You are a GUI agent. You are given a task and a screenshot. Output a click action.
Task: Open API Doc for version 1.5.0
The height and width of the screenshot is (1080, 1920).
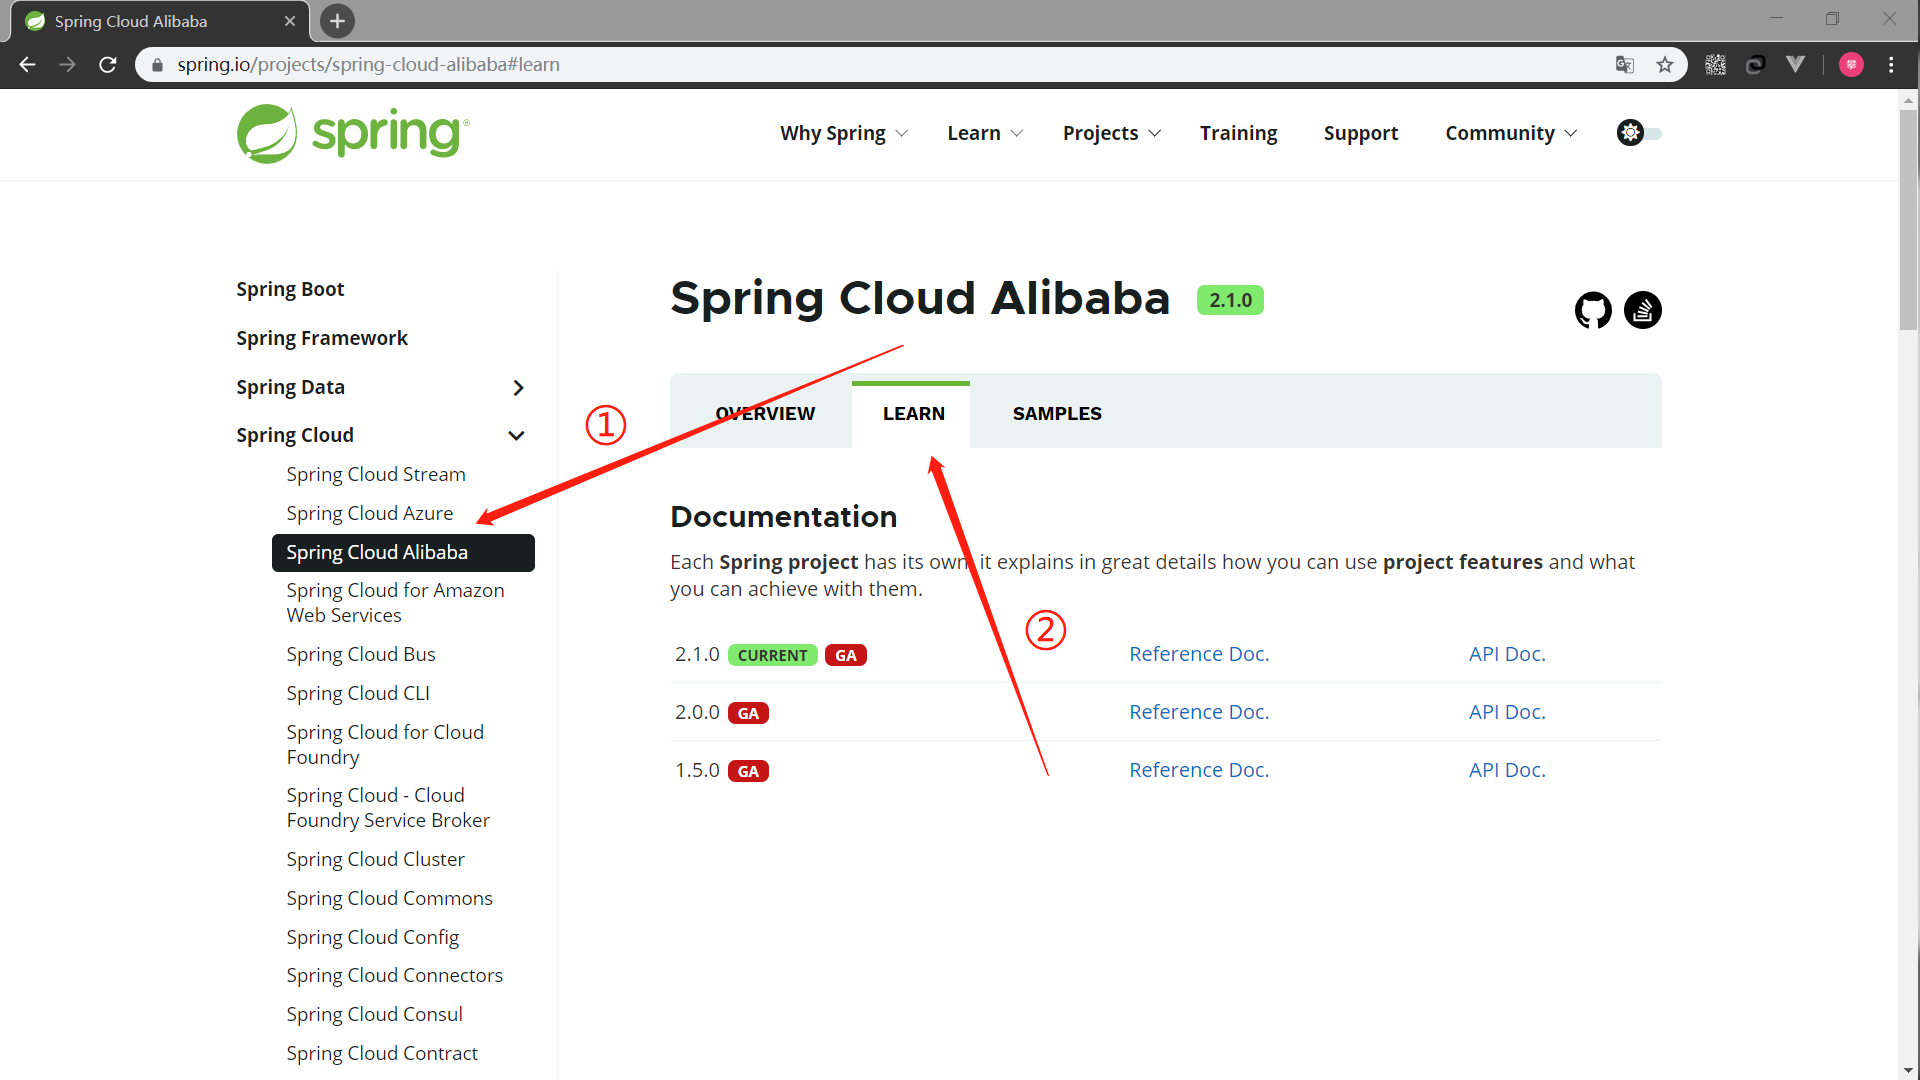coord(1506,769)
